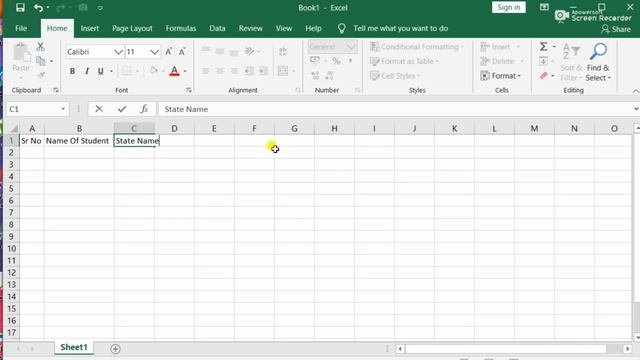The width and height of the screenshot is (640, 360).
Task: Select cell with Name Of Student
Action: point(79,141)
